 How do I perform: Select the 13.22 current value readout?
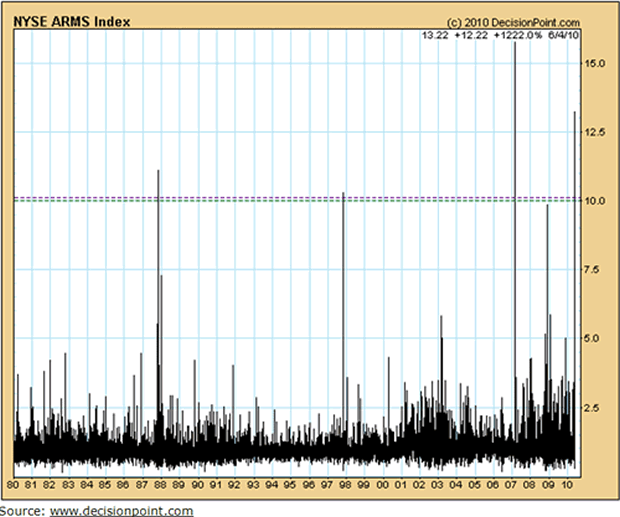[x=434, y=34]
